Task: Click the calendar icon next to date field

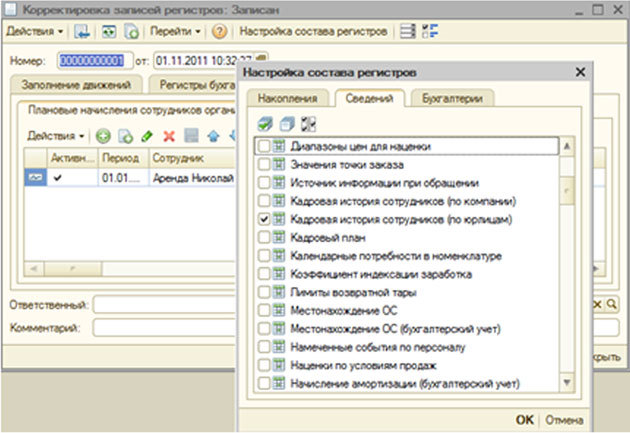Action: coord(262,60)
